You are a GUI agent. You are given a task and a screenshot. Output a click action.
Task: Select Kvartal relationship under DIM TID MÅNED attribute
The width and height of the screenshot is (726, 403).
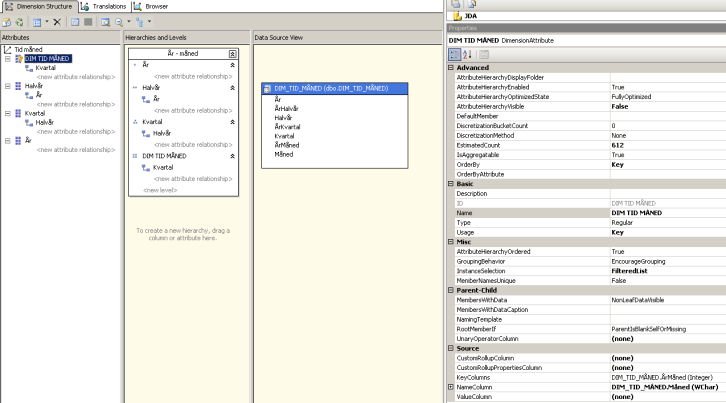coord(45,68)
